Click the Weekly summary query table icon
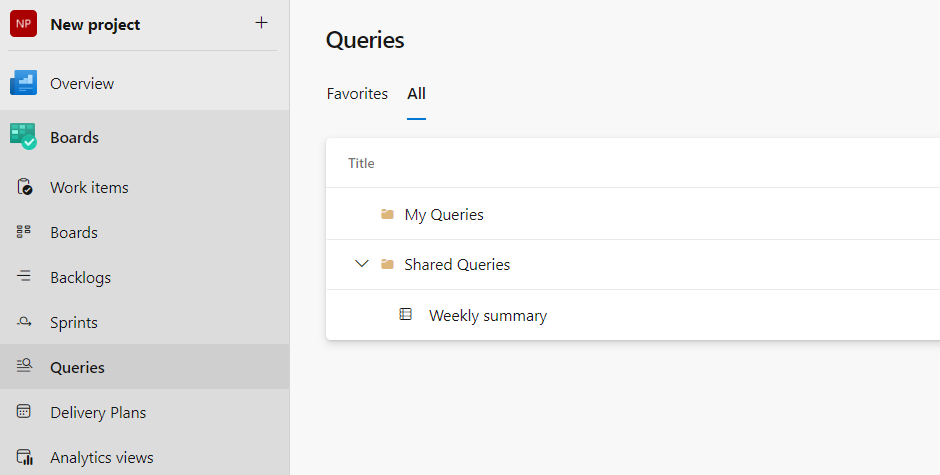 click(x=405, y=314)
